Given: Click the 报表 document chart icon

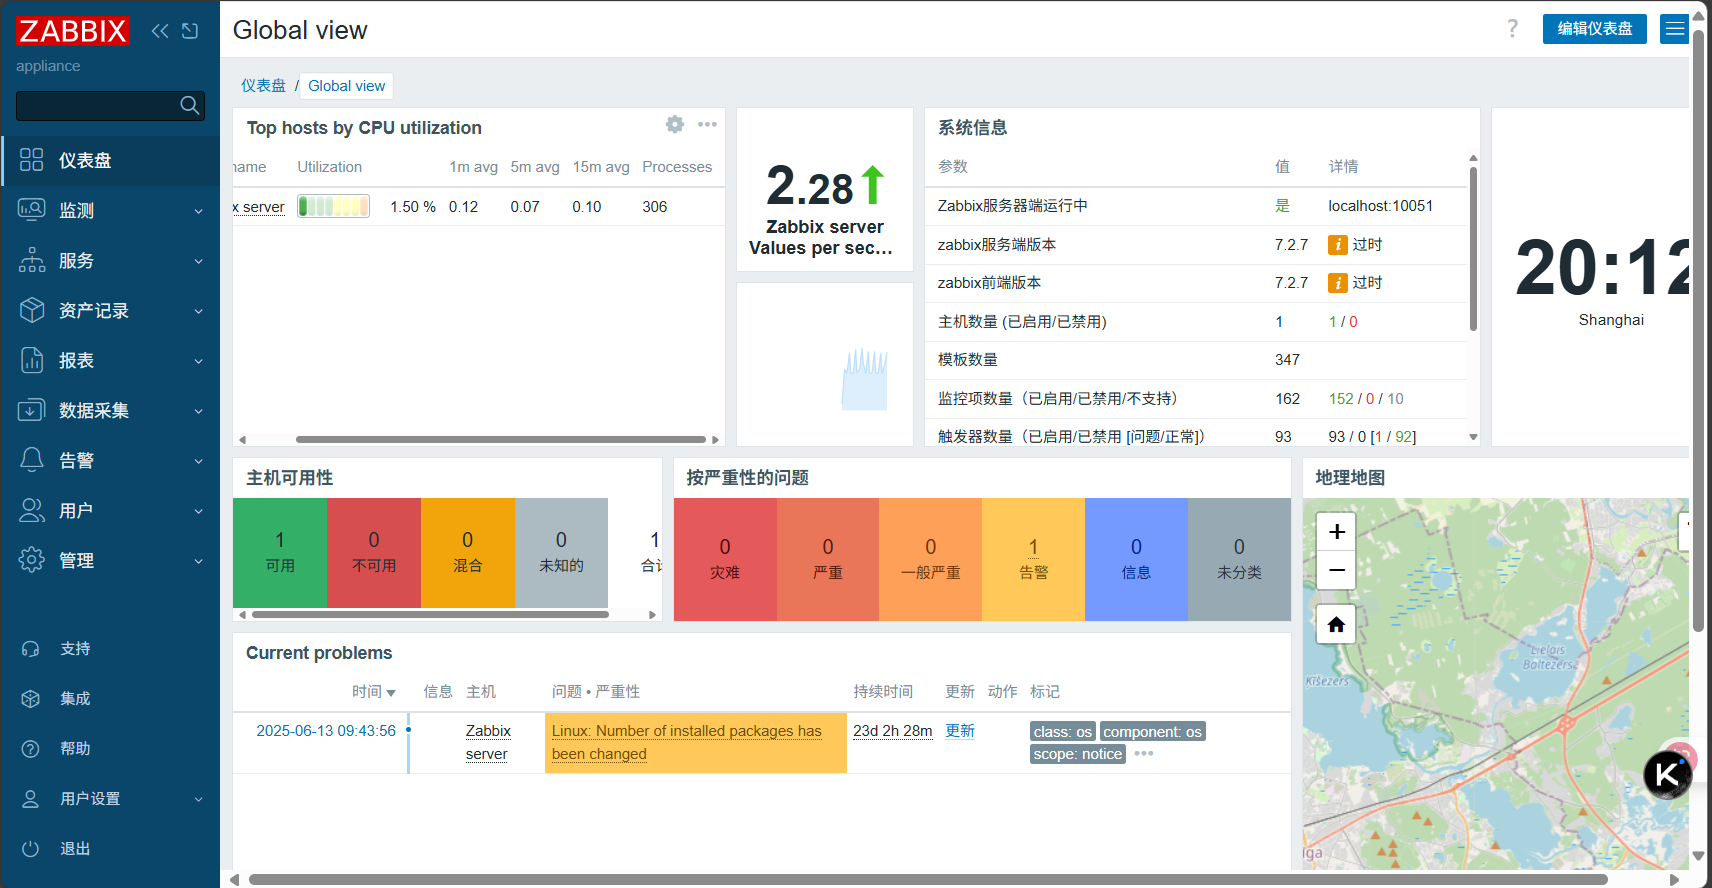Looking at the screenshot, I should (32, 360).
